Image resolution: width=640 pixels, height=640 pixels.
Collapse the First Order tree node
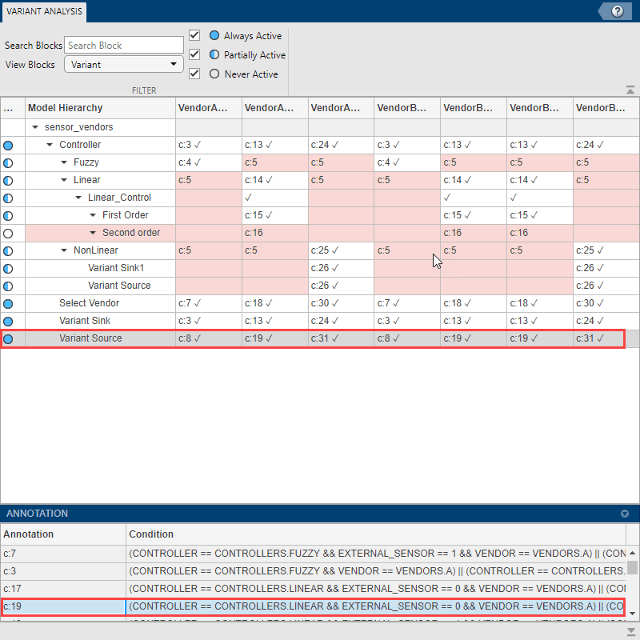pos(93,215)
